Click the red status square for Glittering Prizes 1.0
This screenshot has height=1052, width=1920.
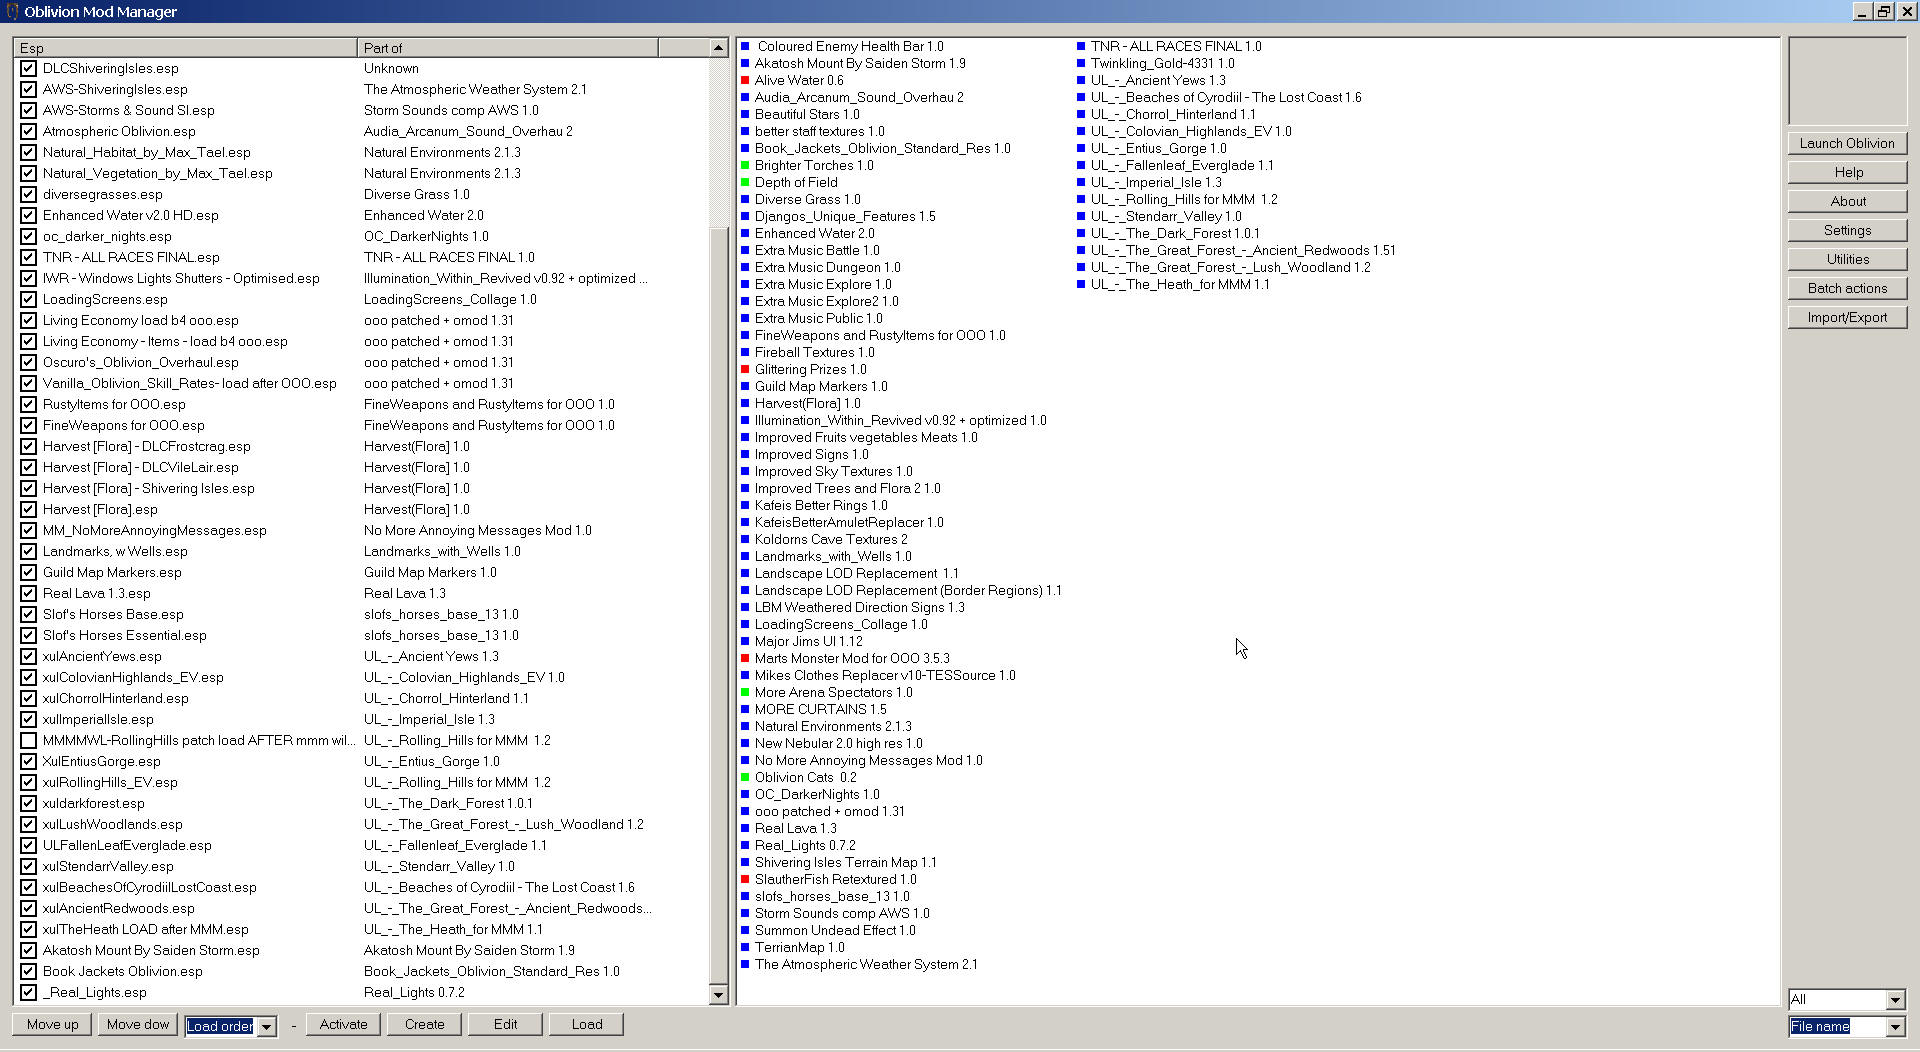745,369
